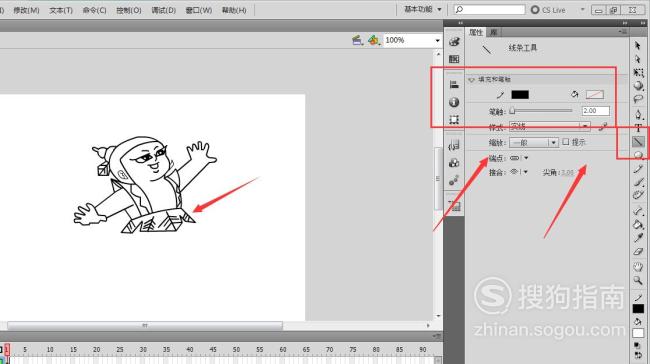Image resolution: width=650 pixels, height=364 pixels.
Task: Open the 窗口(W) menu
Action: [x=199, y=10]
